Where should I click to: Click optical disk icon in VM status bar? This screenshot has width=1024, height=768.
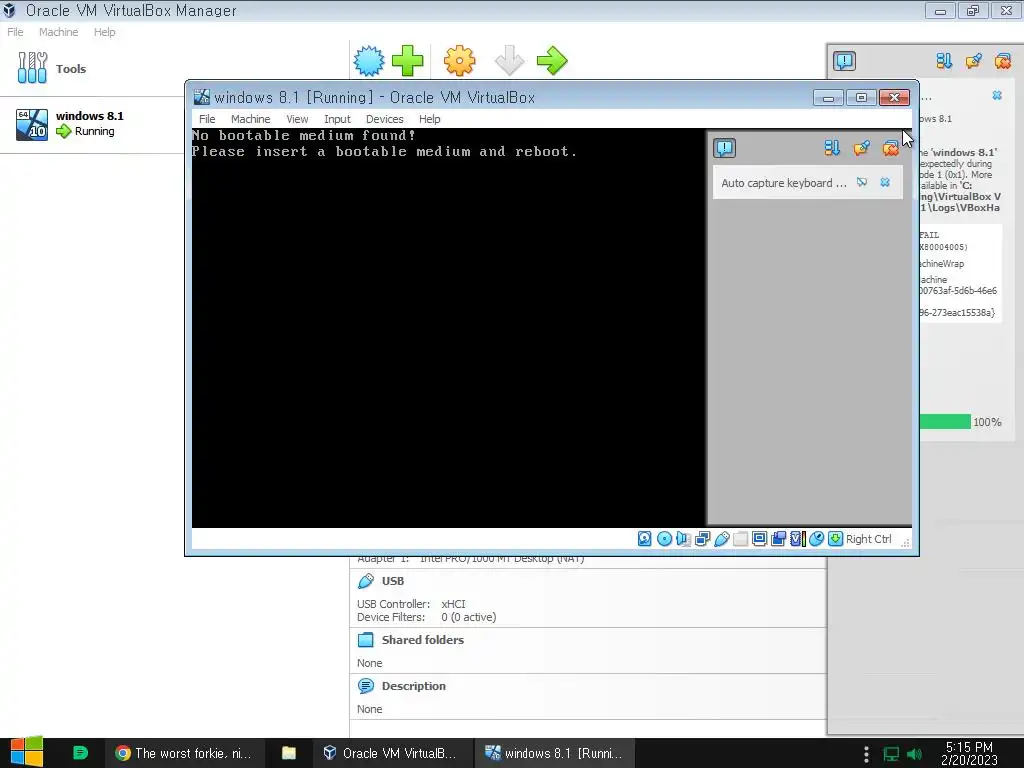tap(664, 539)
